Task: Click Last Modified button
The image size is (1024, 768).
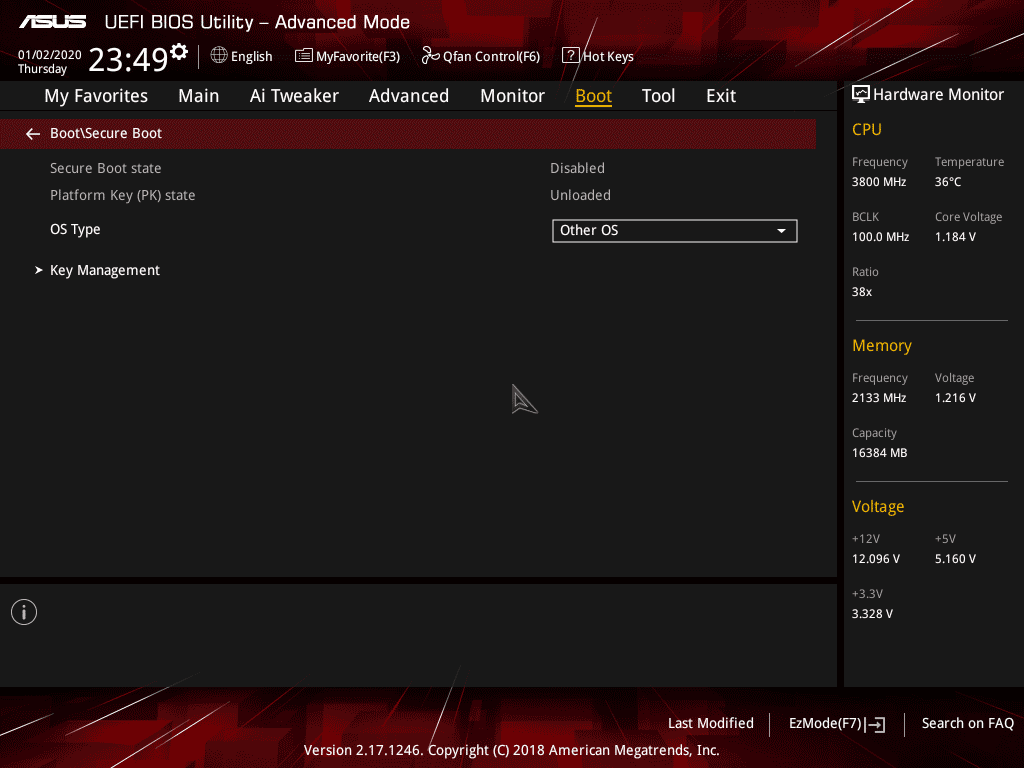Action: pyautogui.click(x=711, y=724)
